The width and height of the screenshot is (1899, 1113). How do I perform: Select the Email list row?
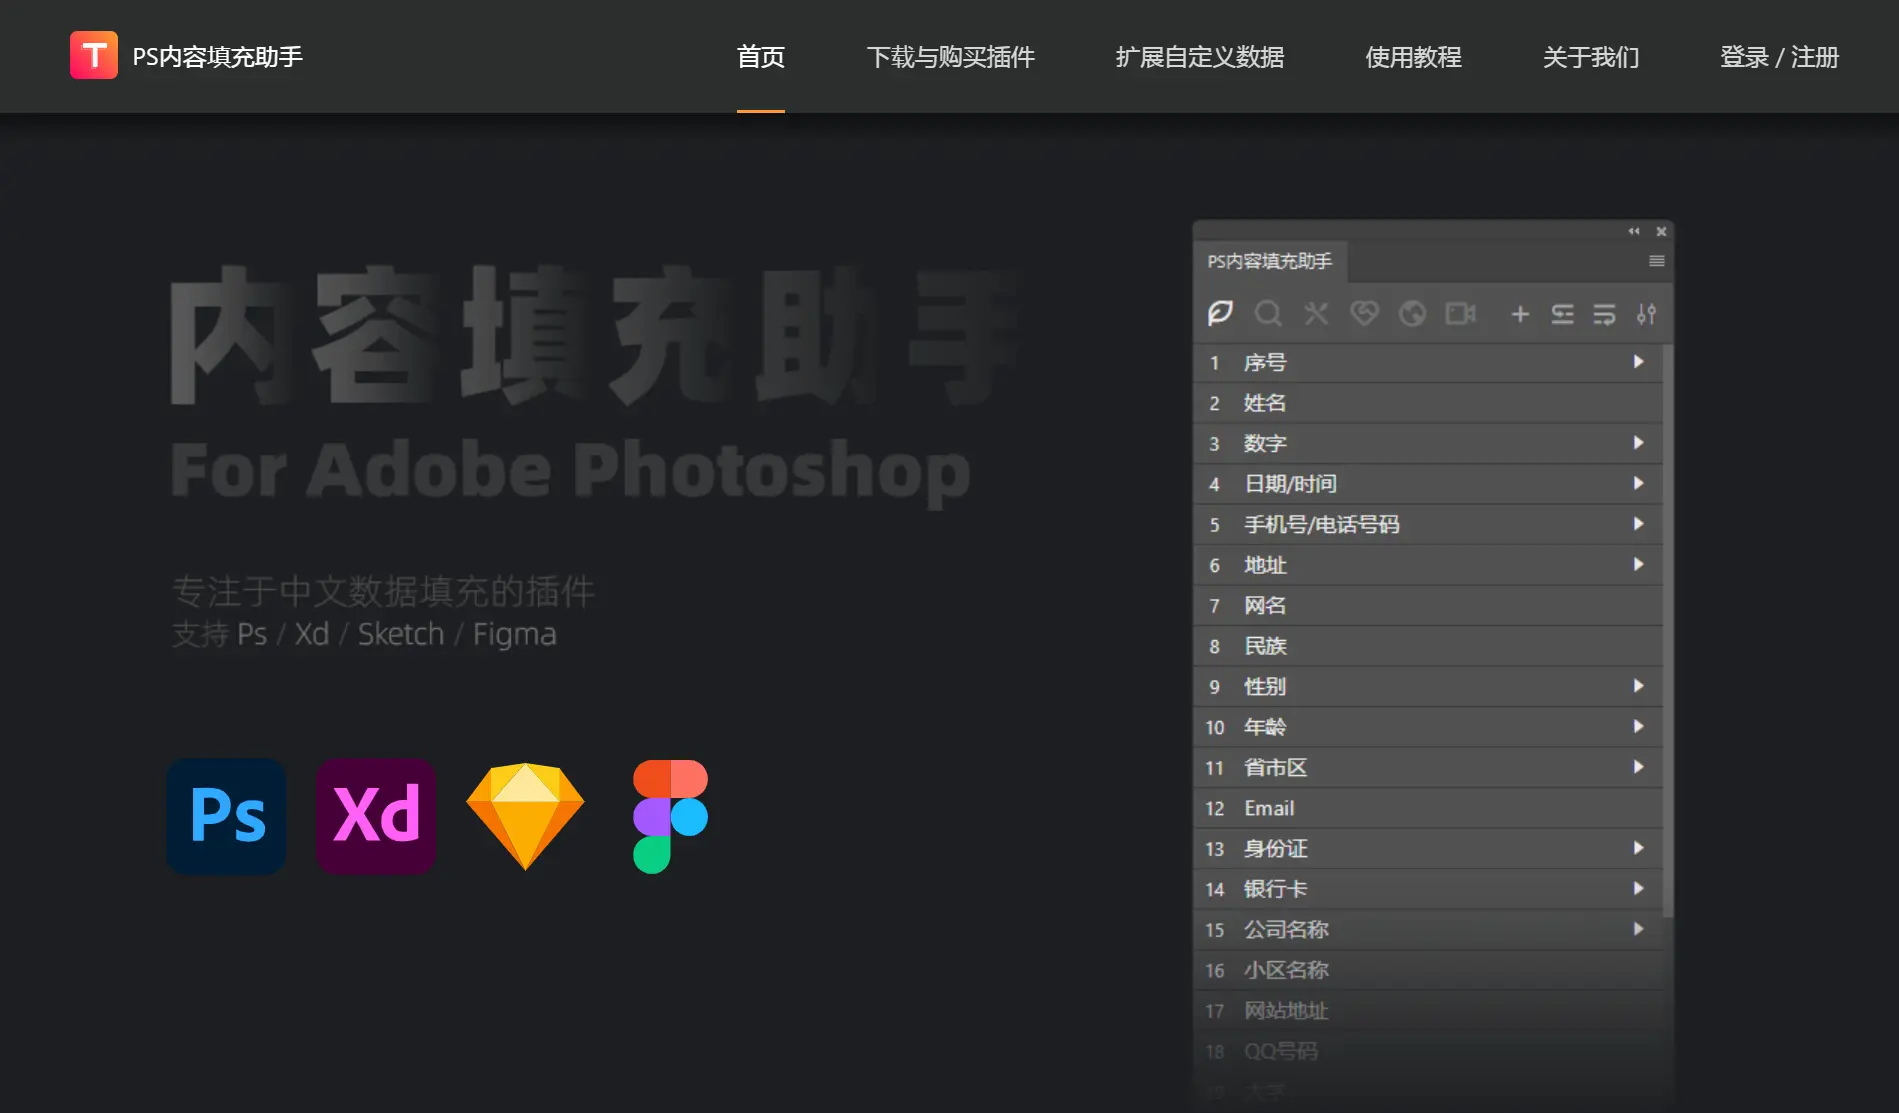click(x=1428, y=808)
